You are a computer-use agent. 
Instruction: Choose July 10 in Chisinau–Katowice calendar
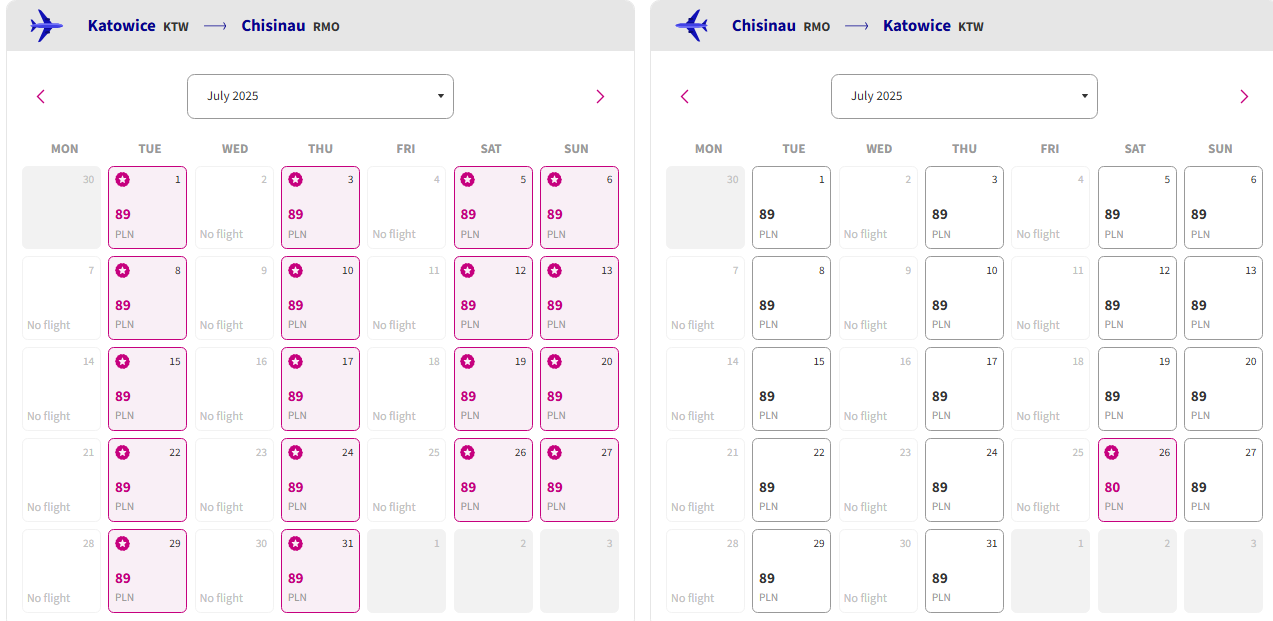964,298
